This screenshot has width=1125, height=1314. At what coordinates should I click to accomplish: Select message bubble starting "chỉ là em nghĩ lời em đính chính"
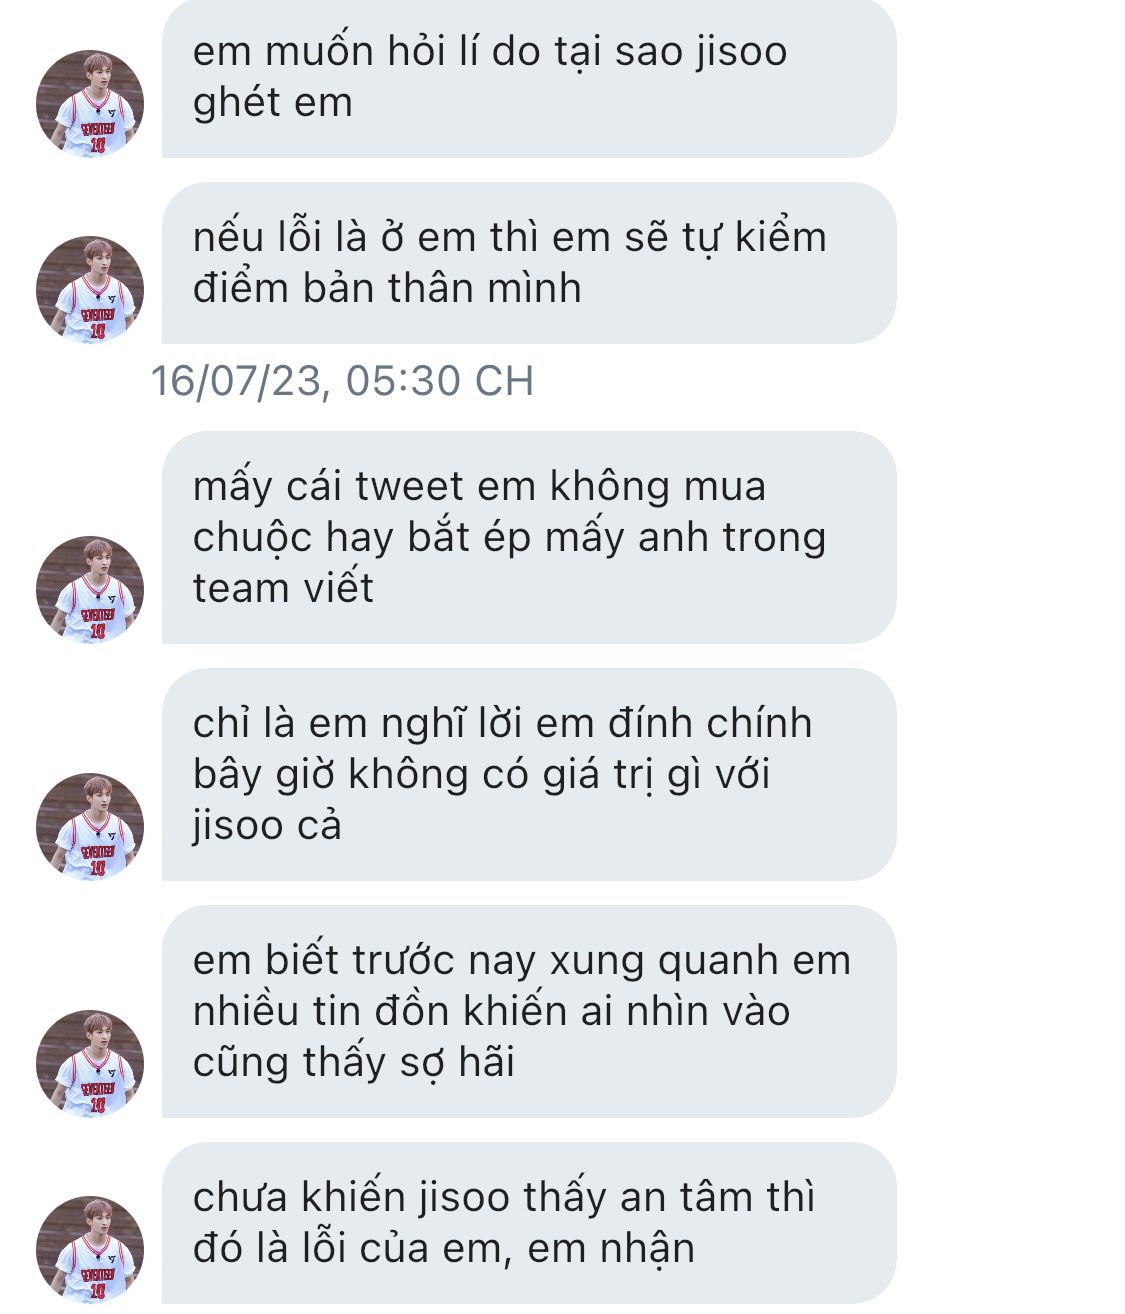(529, 774)
